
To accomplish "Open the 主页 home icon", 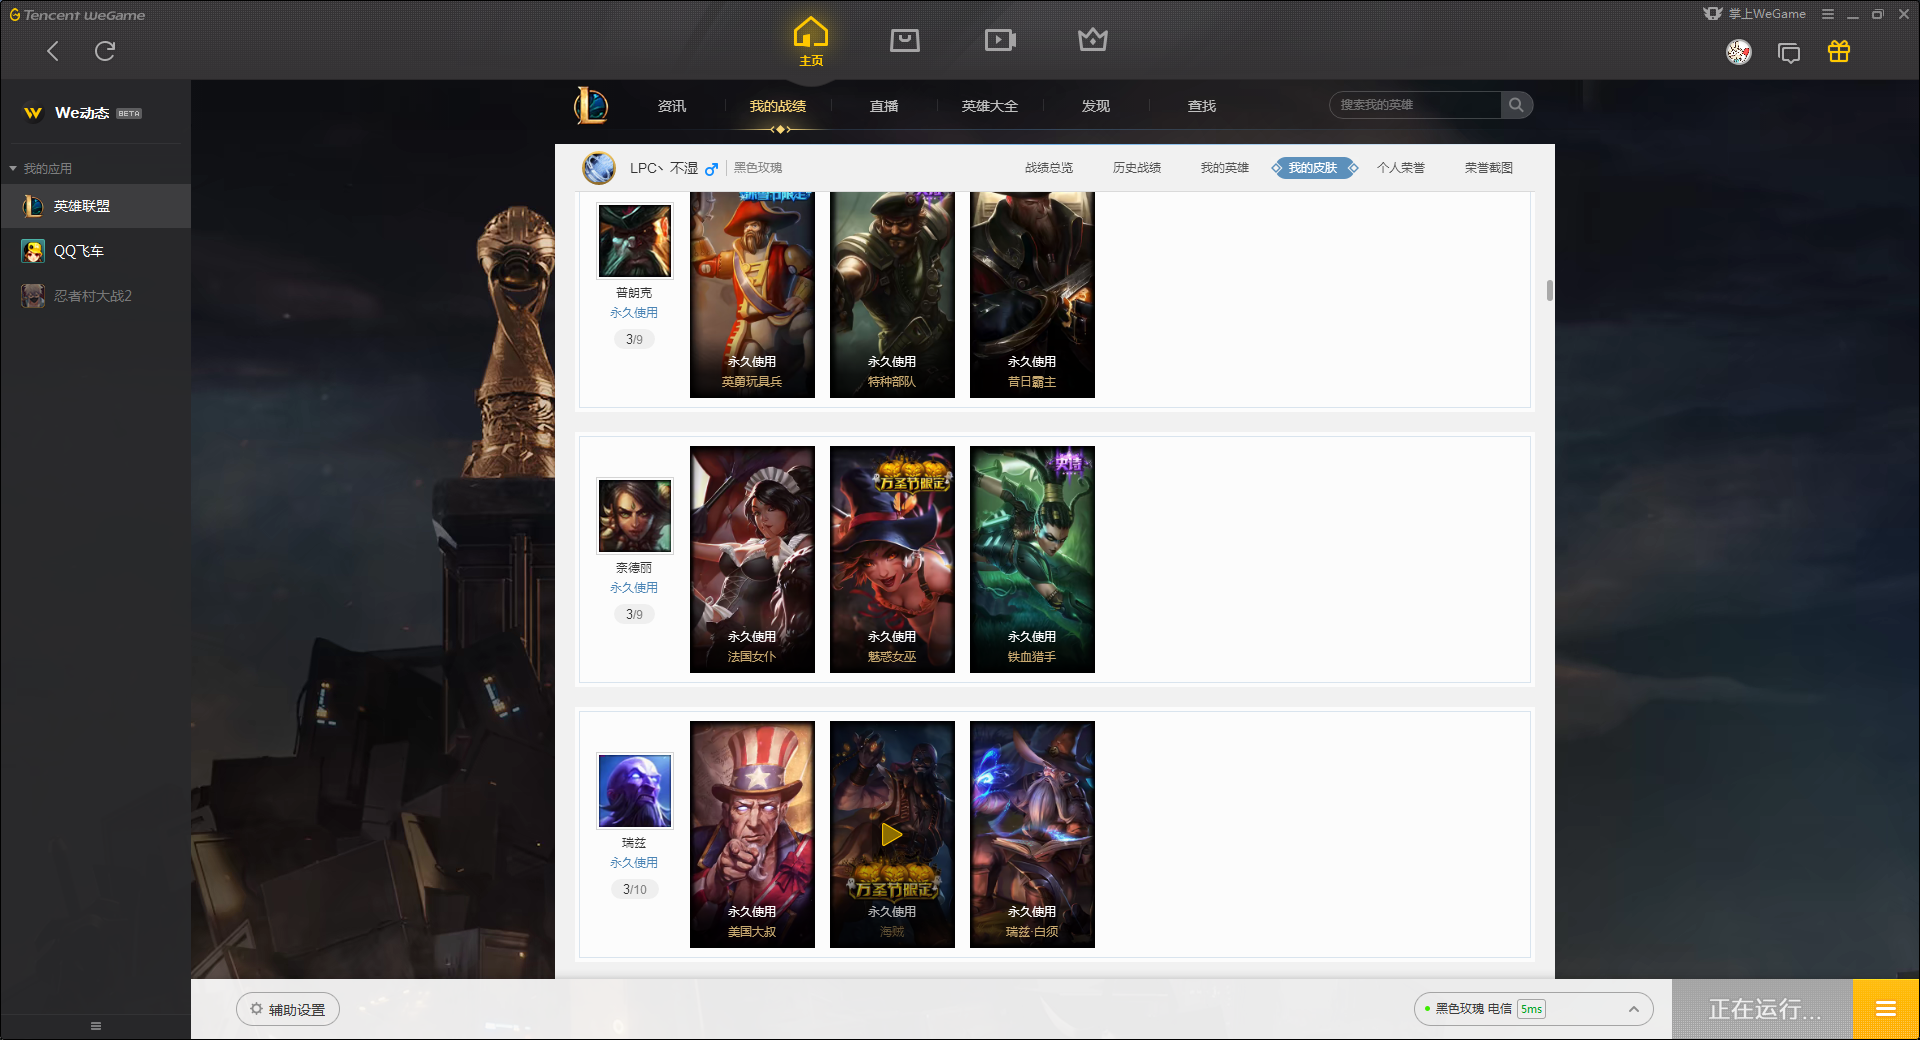I will coord(811,42).
